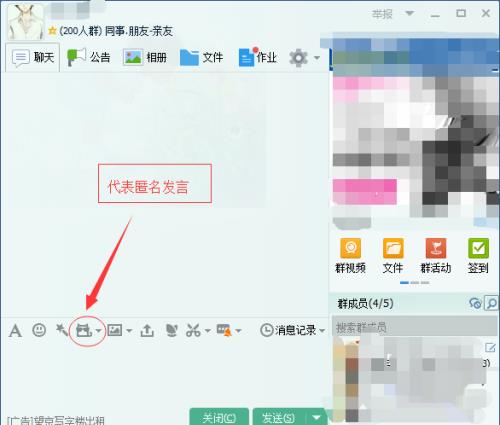The height and width of the screenshot is (425, 500).
Task: Click the flower gift icon
Action: point(171,330)
